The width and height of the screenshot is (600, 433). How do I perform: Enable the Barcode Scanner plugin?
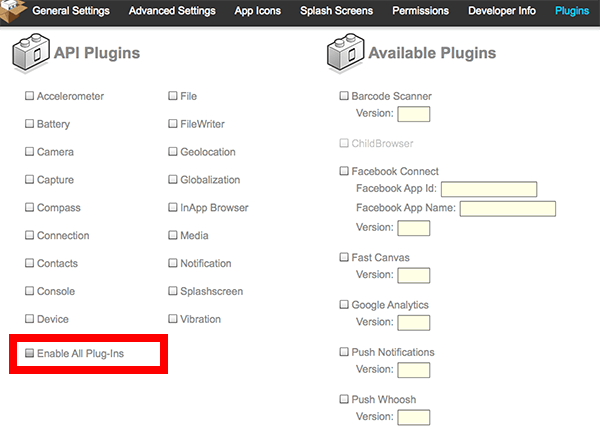point(344,96)
